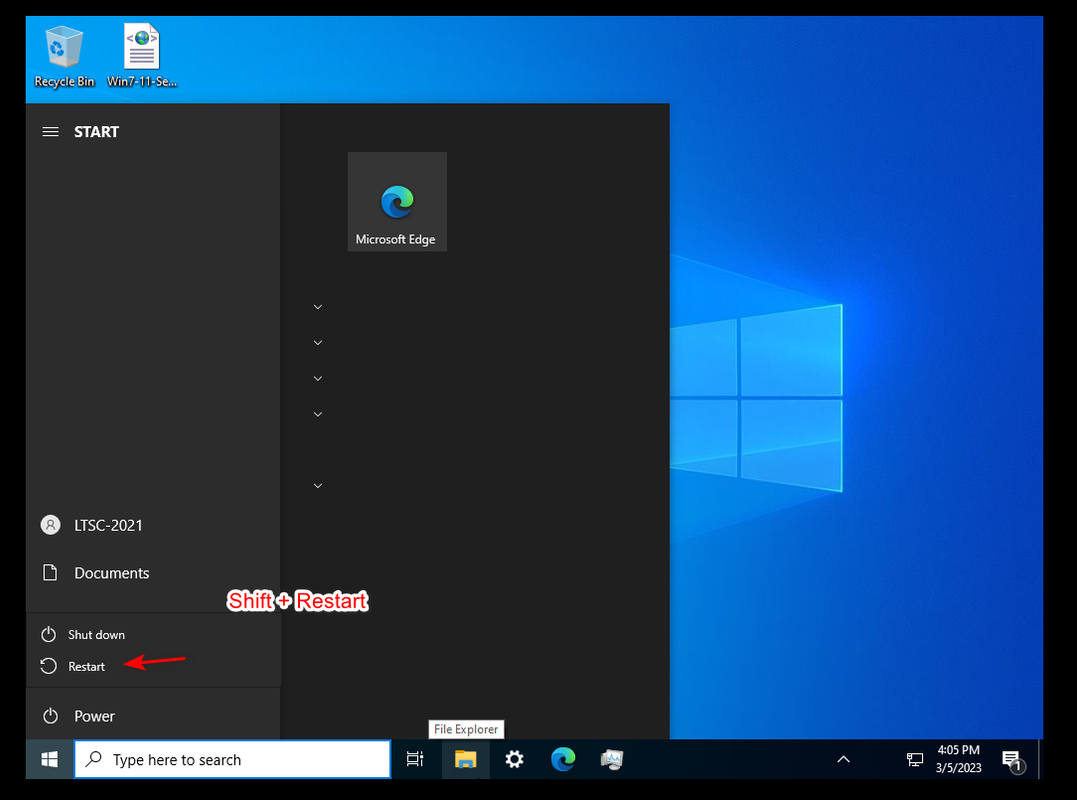Viewport: 1077px width, 800px height.
Task: Open the Recycle Bin desktop icon
Action: coord(64,56)
